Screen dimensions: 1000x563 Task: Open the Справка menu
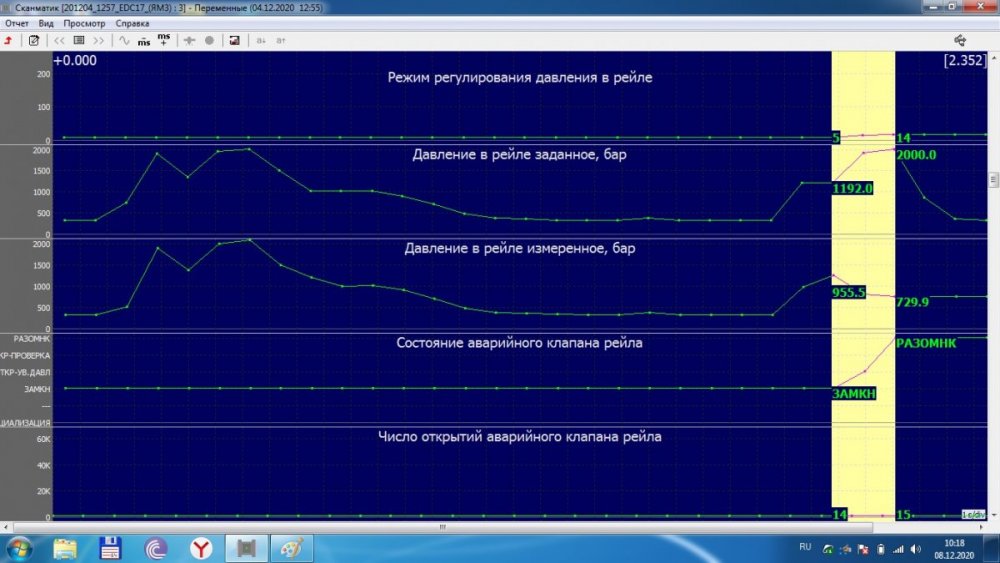[133, 23]
